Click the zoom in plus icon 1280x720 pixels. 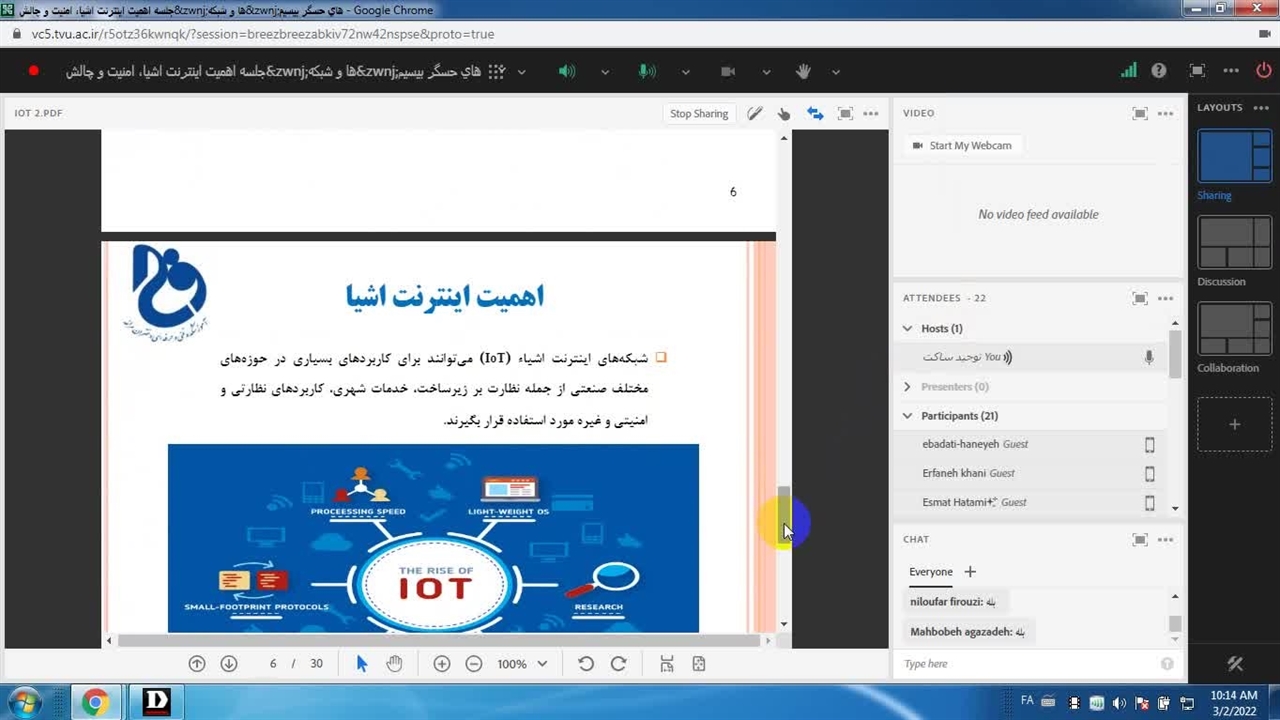click(x=442, y=664)
